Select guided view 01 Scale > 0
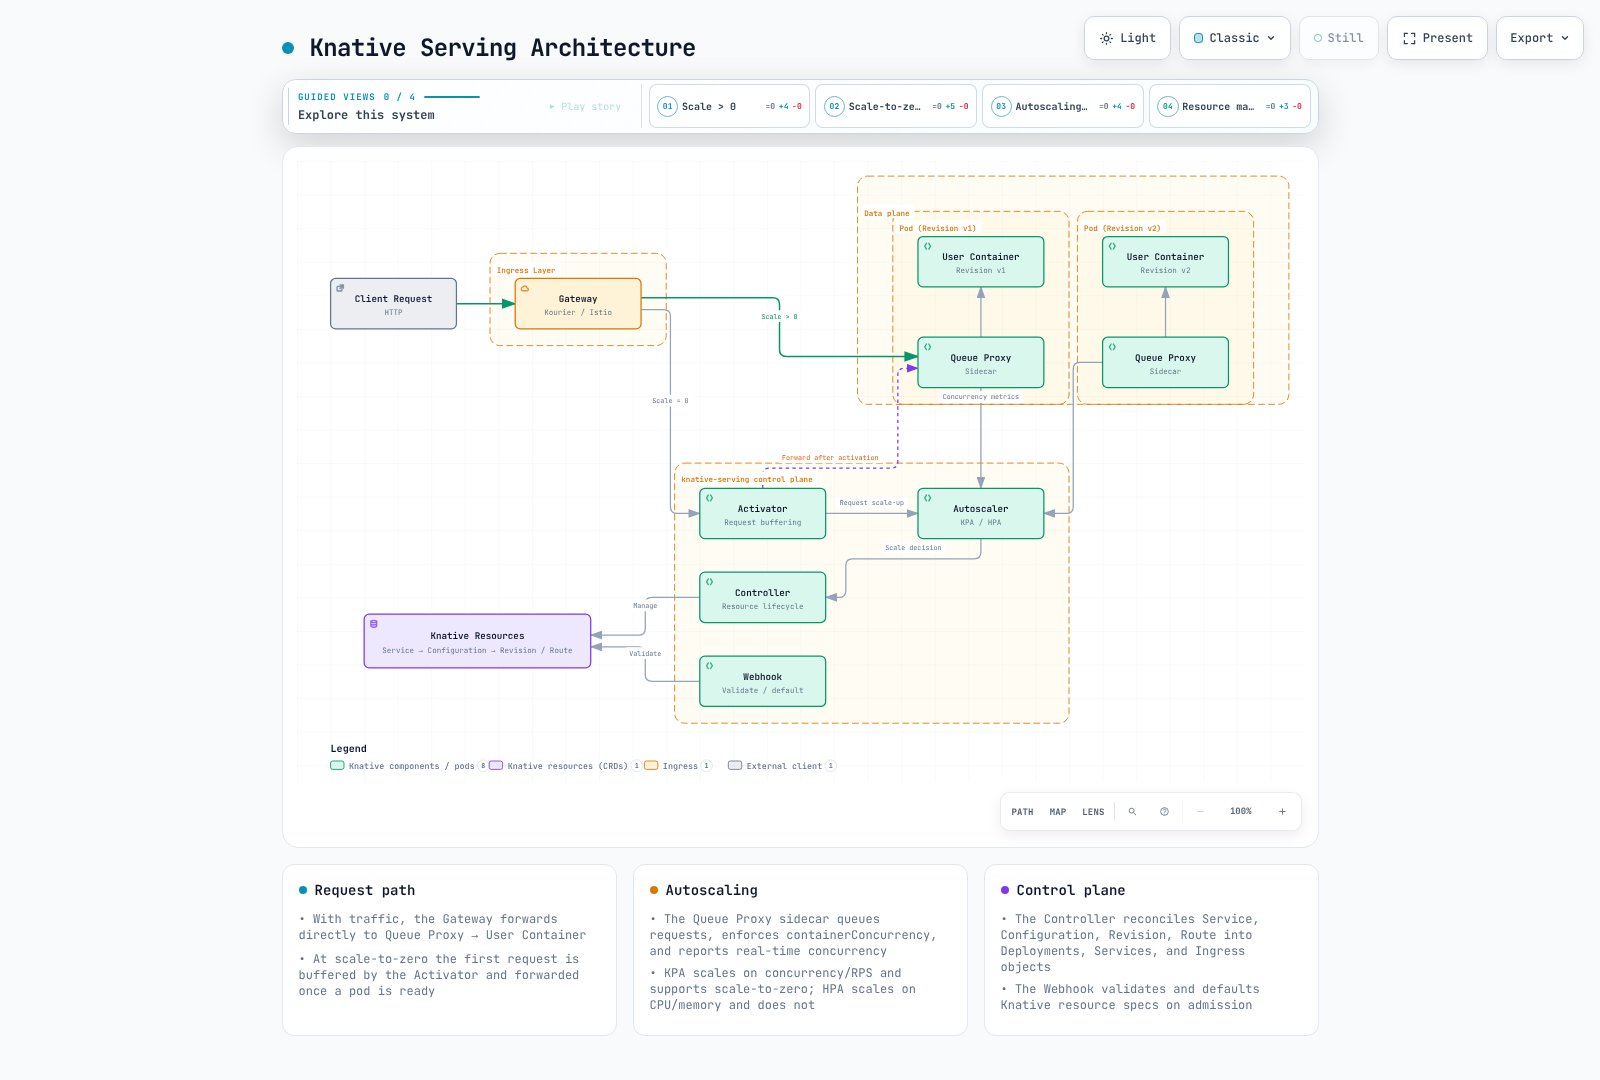This screenshot has width=1600, height=1080. pyautogui.click(x=730, y=106)
